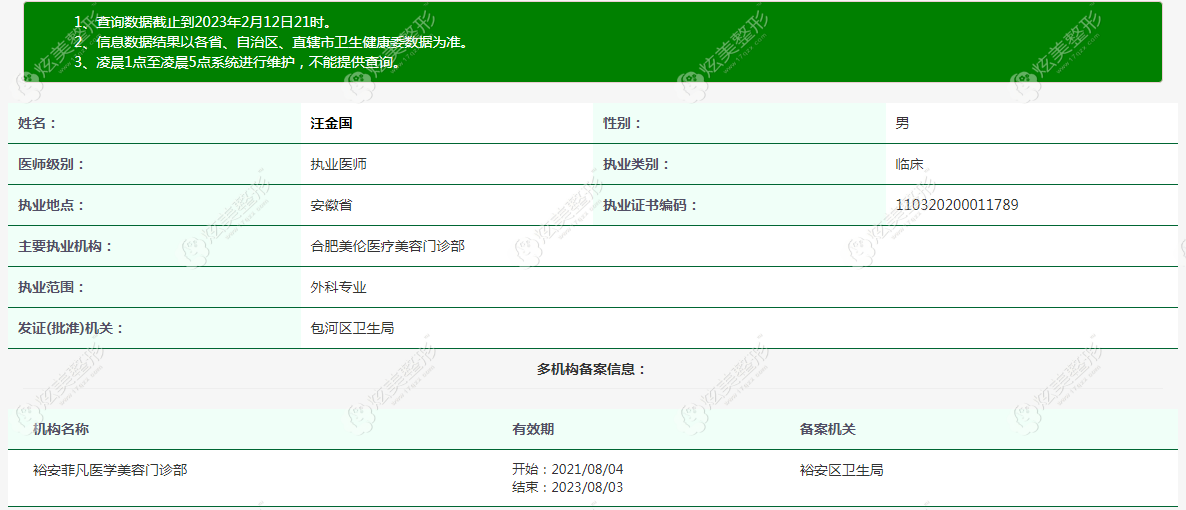Click the 合肥美伦医疗美容门诊部 institution text
Screen dimensions: 1186x510
[387, 246]
